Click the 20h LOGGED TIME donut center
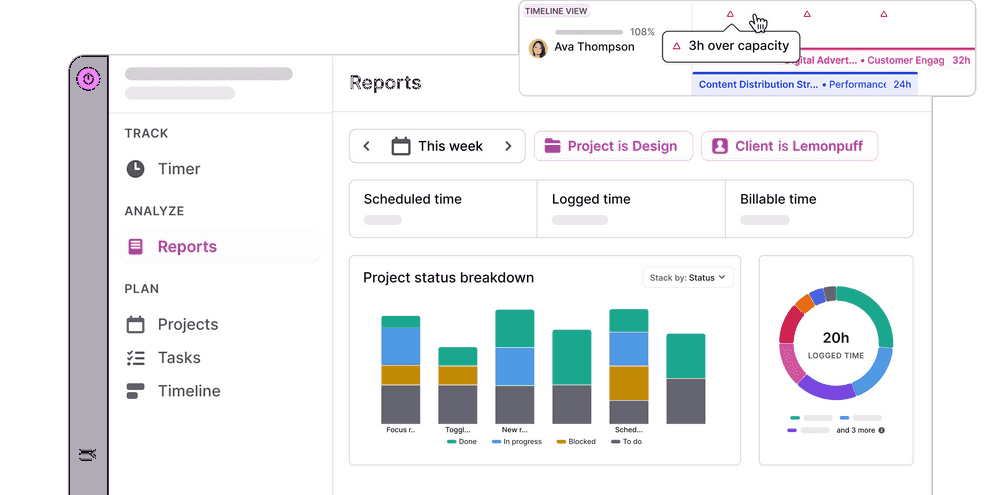The image size is (1000, 495). tap(836, 344)
